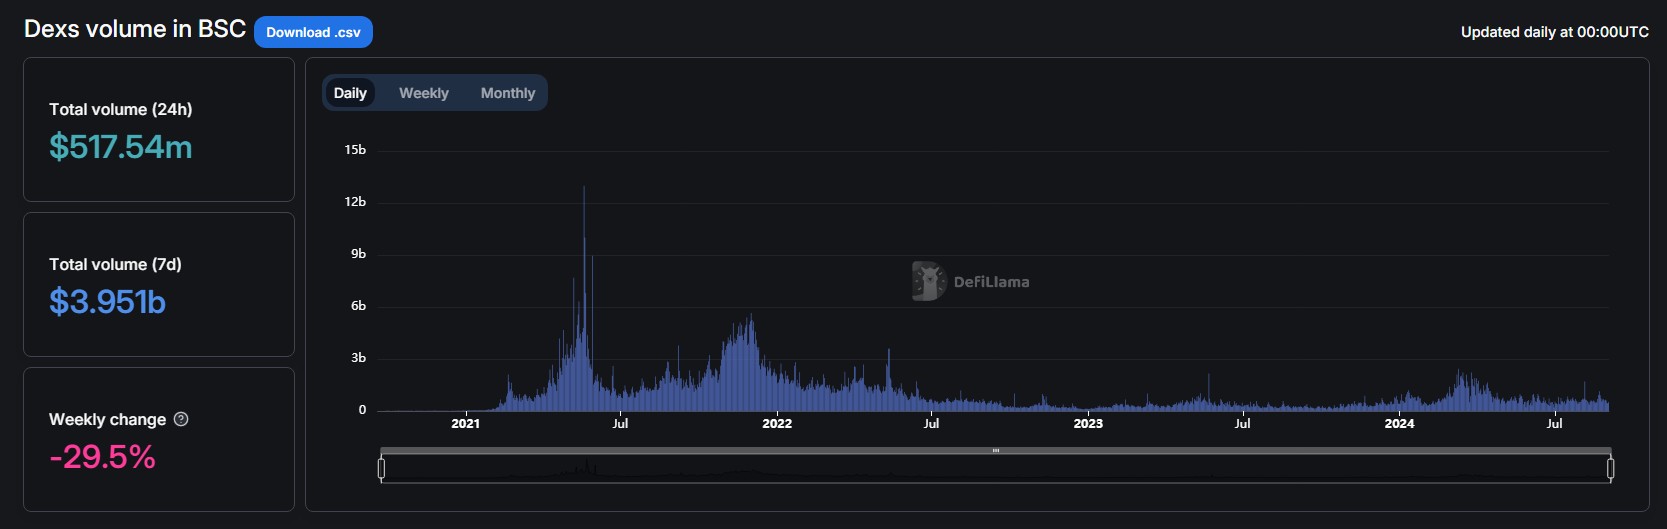The height and width of the screenshot is (529, 1667).
Task: Click the left handle of range slider
Action: tap(381, 468)
